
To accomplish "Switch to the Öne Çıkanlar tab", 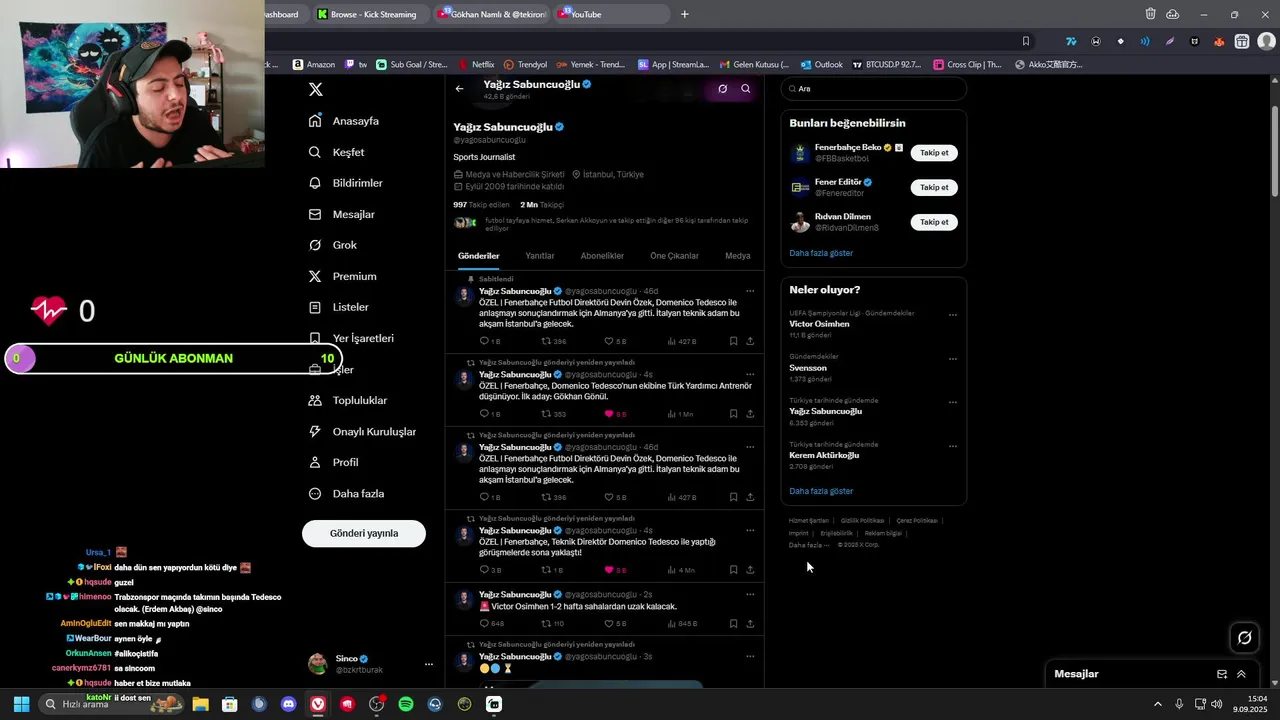I will 674,256.
